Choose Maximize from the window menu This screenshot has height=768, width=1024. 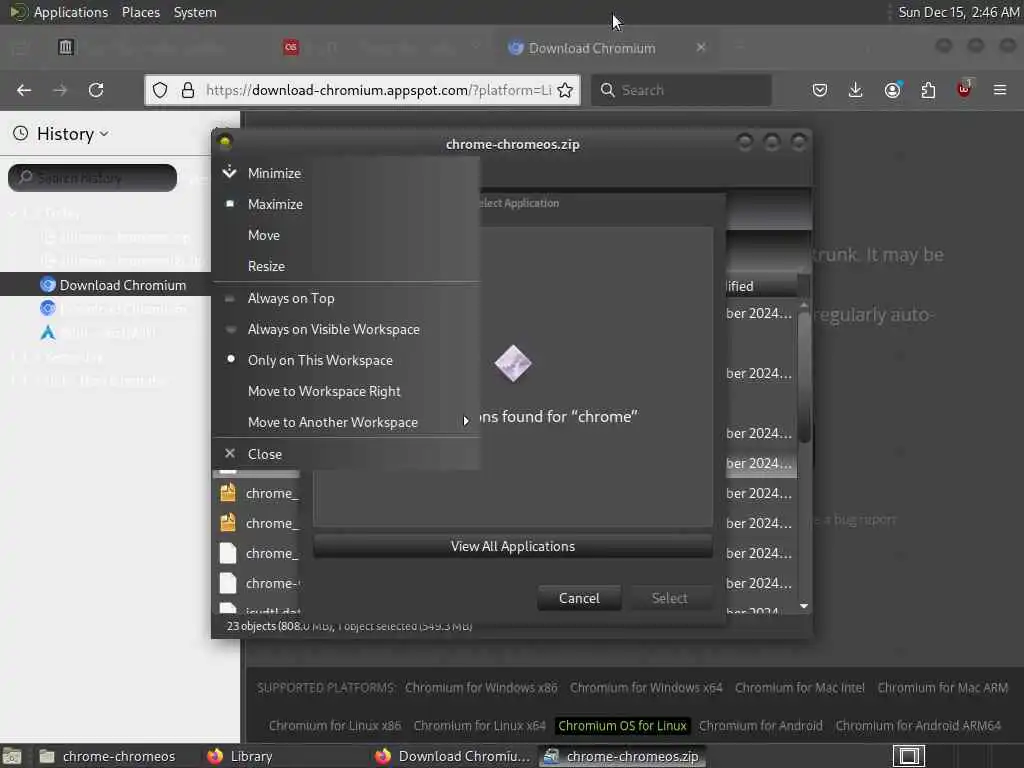point(346,204)
